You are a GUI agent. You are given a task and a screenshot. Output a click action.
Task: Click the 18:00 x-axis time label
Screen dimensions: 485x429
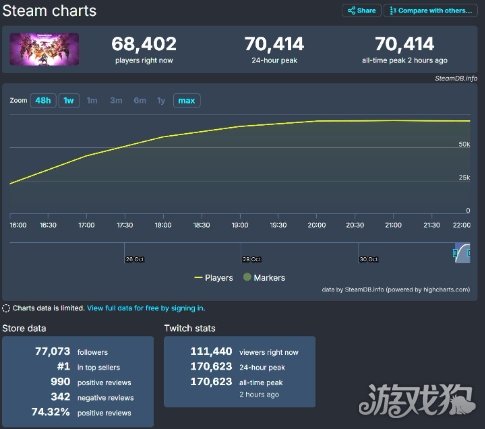point(163,225)
